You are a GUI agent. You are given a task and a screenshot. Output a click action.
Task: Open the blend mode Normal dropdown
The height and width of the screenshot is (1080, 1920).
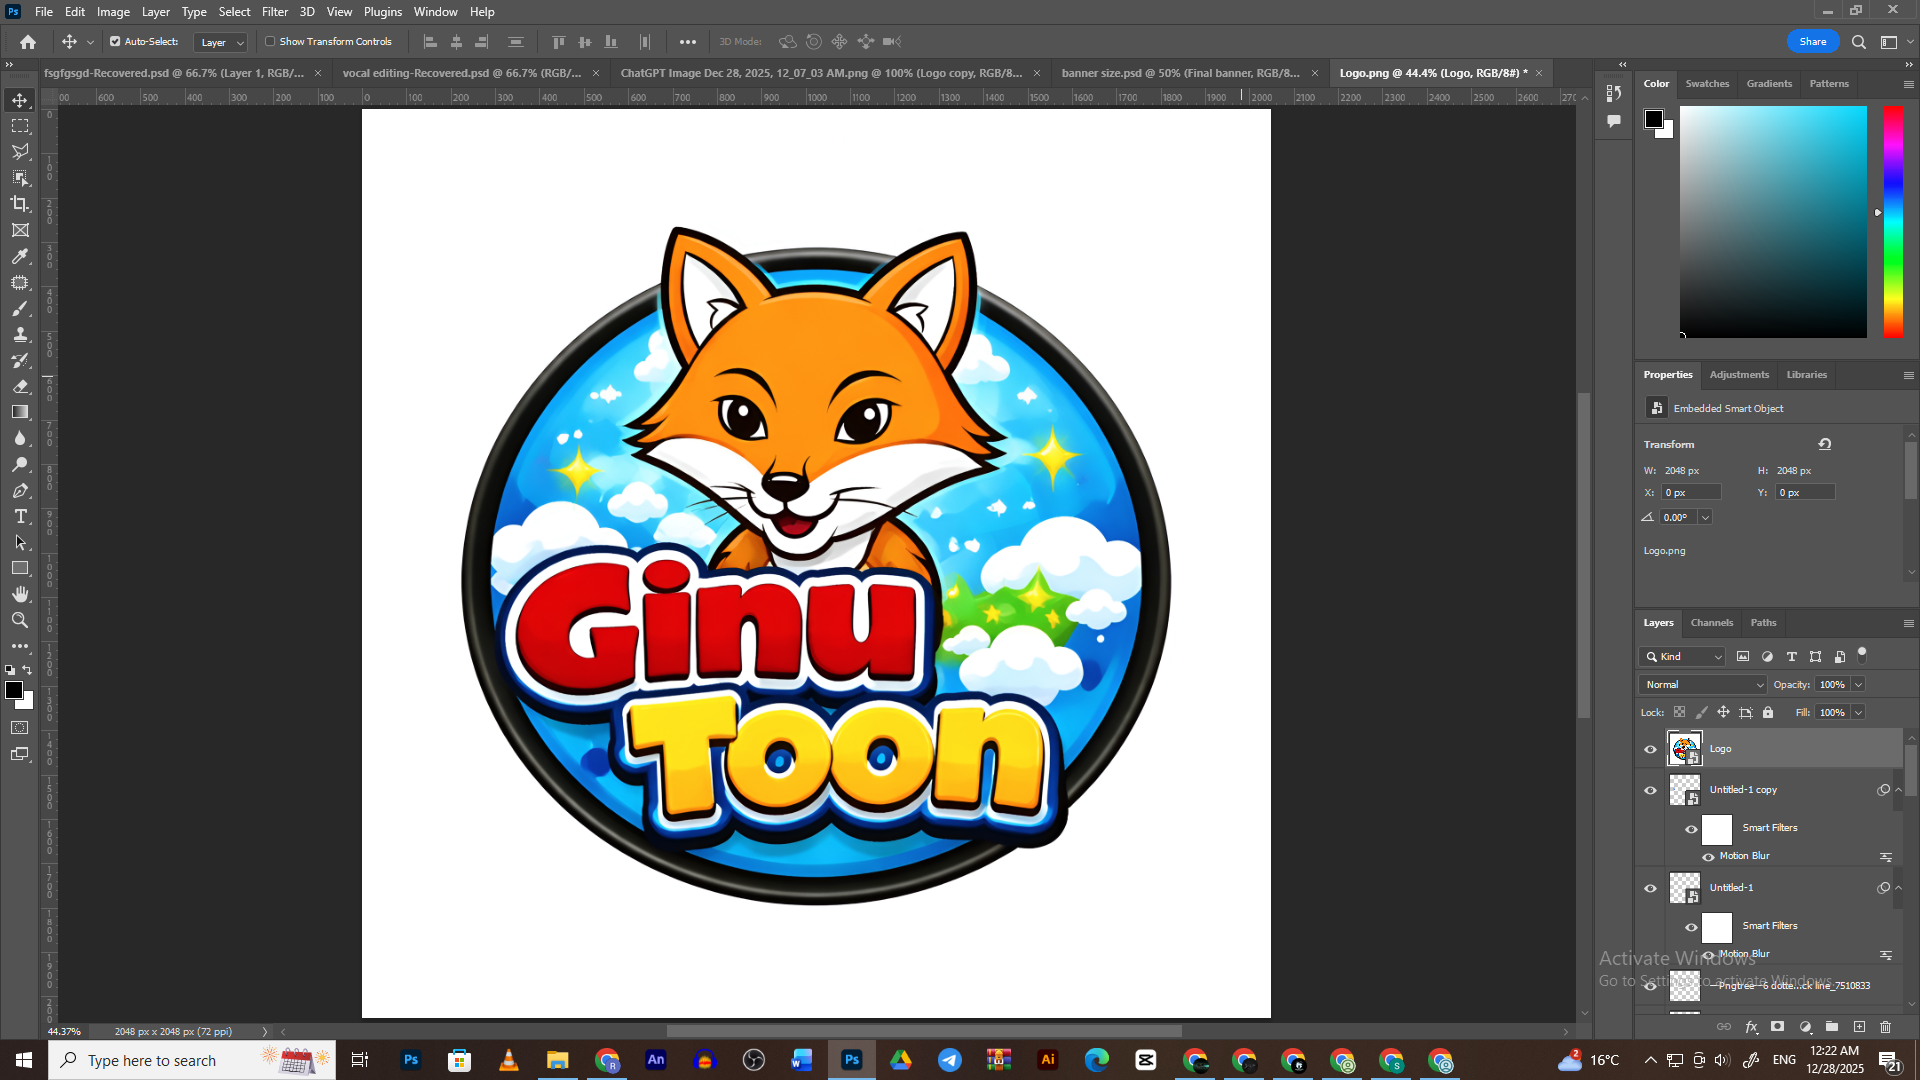click(1703, 685)
